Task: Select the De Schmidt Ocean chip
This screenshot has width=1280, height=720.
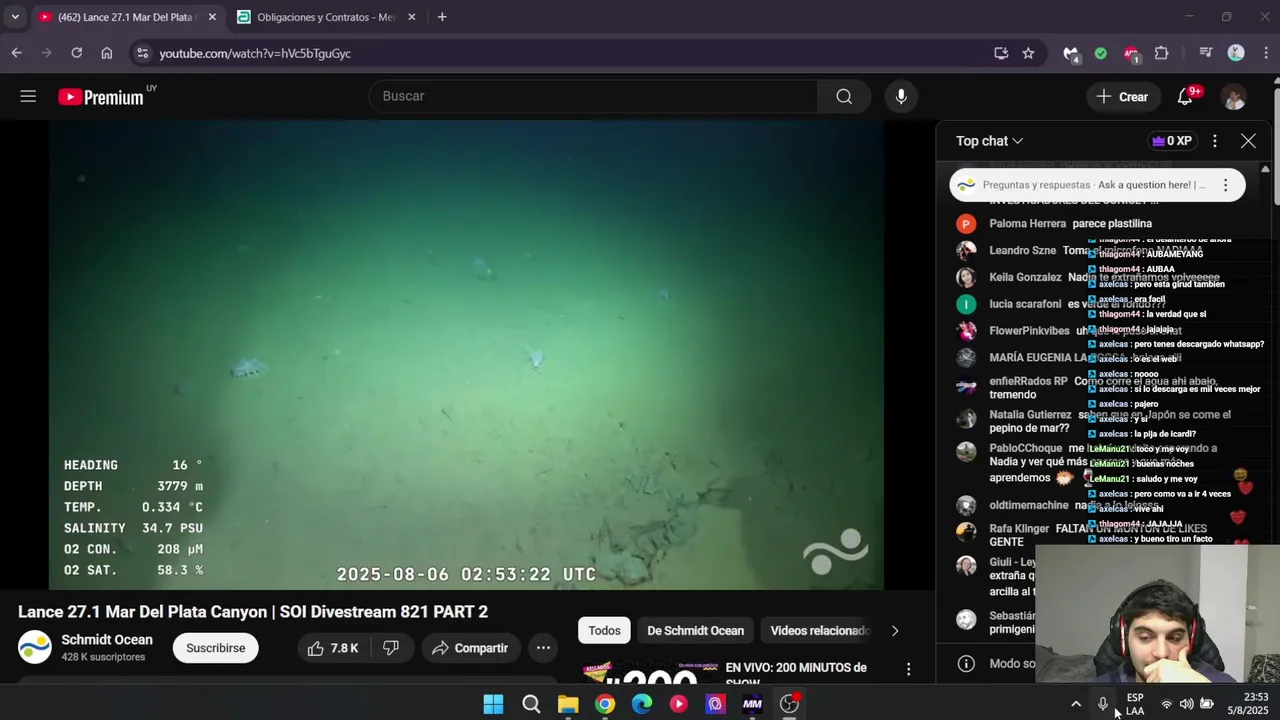Action: pyautogui.click(x=695, y=630)
